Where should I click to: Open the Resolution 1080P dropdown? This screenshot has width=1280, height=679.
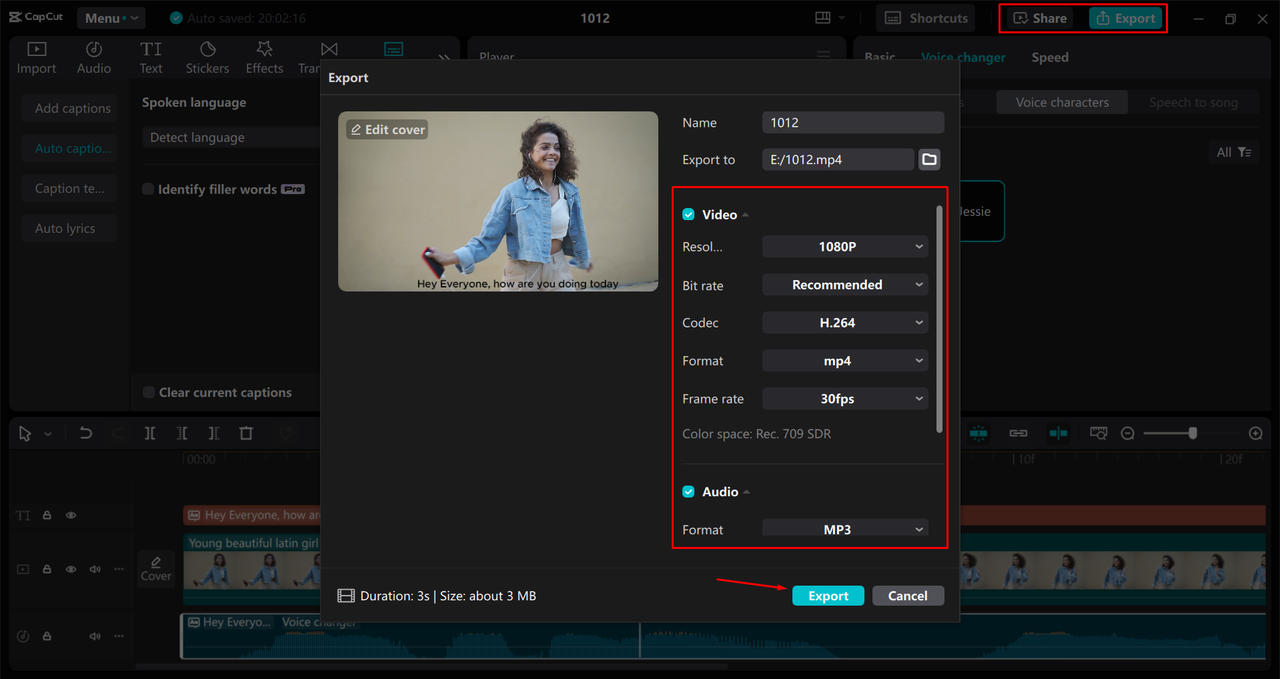click(845, 247)
